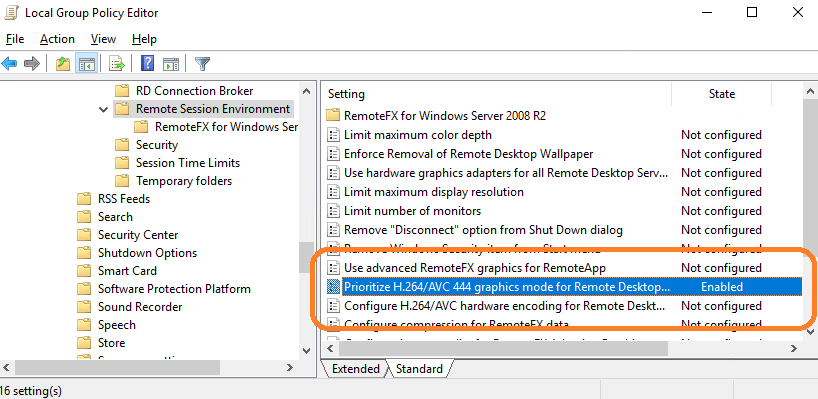Click the icon of the highlighted Prioritize H.264/AVC 444 row
Image resolution: width=818 pixels, height=399 pixels.
(333, 287)
